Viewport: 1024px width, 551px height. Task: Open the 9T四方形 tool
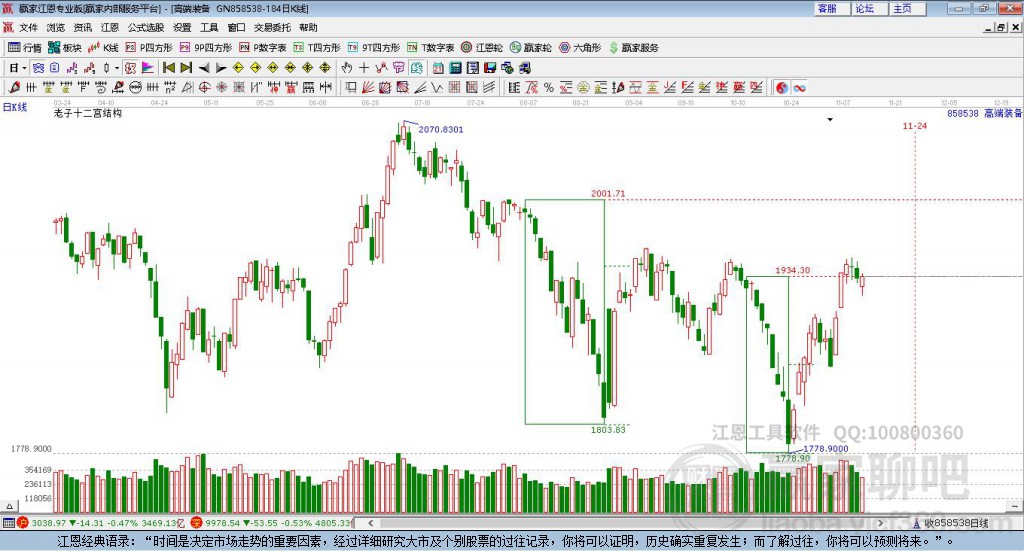[374, 48]
